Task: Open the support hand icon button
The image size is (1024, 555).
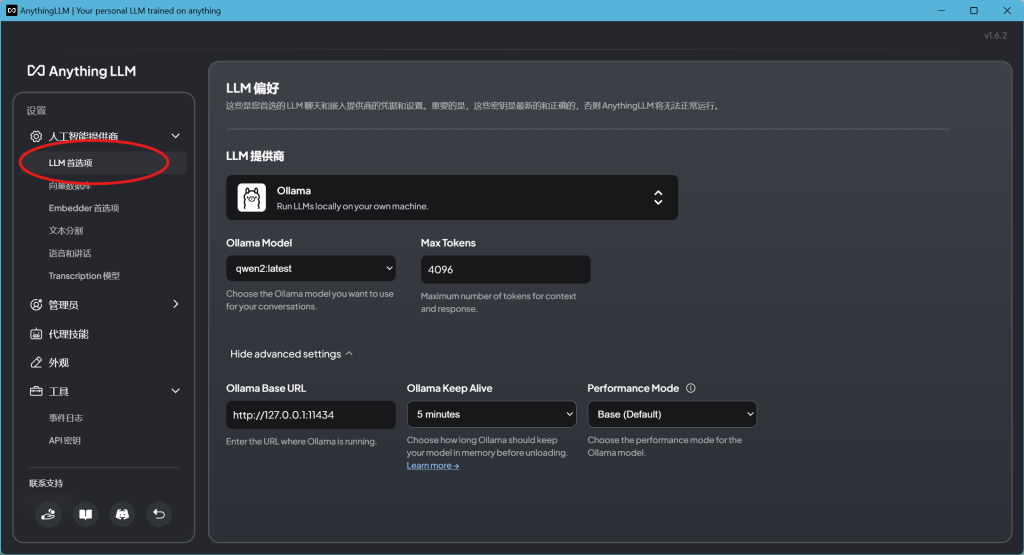Action: point(48,515)
